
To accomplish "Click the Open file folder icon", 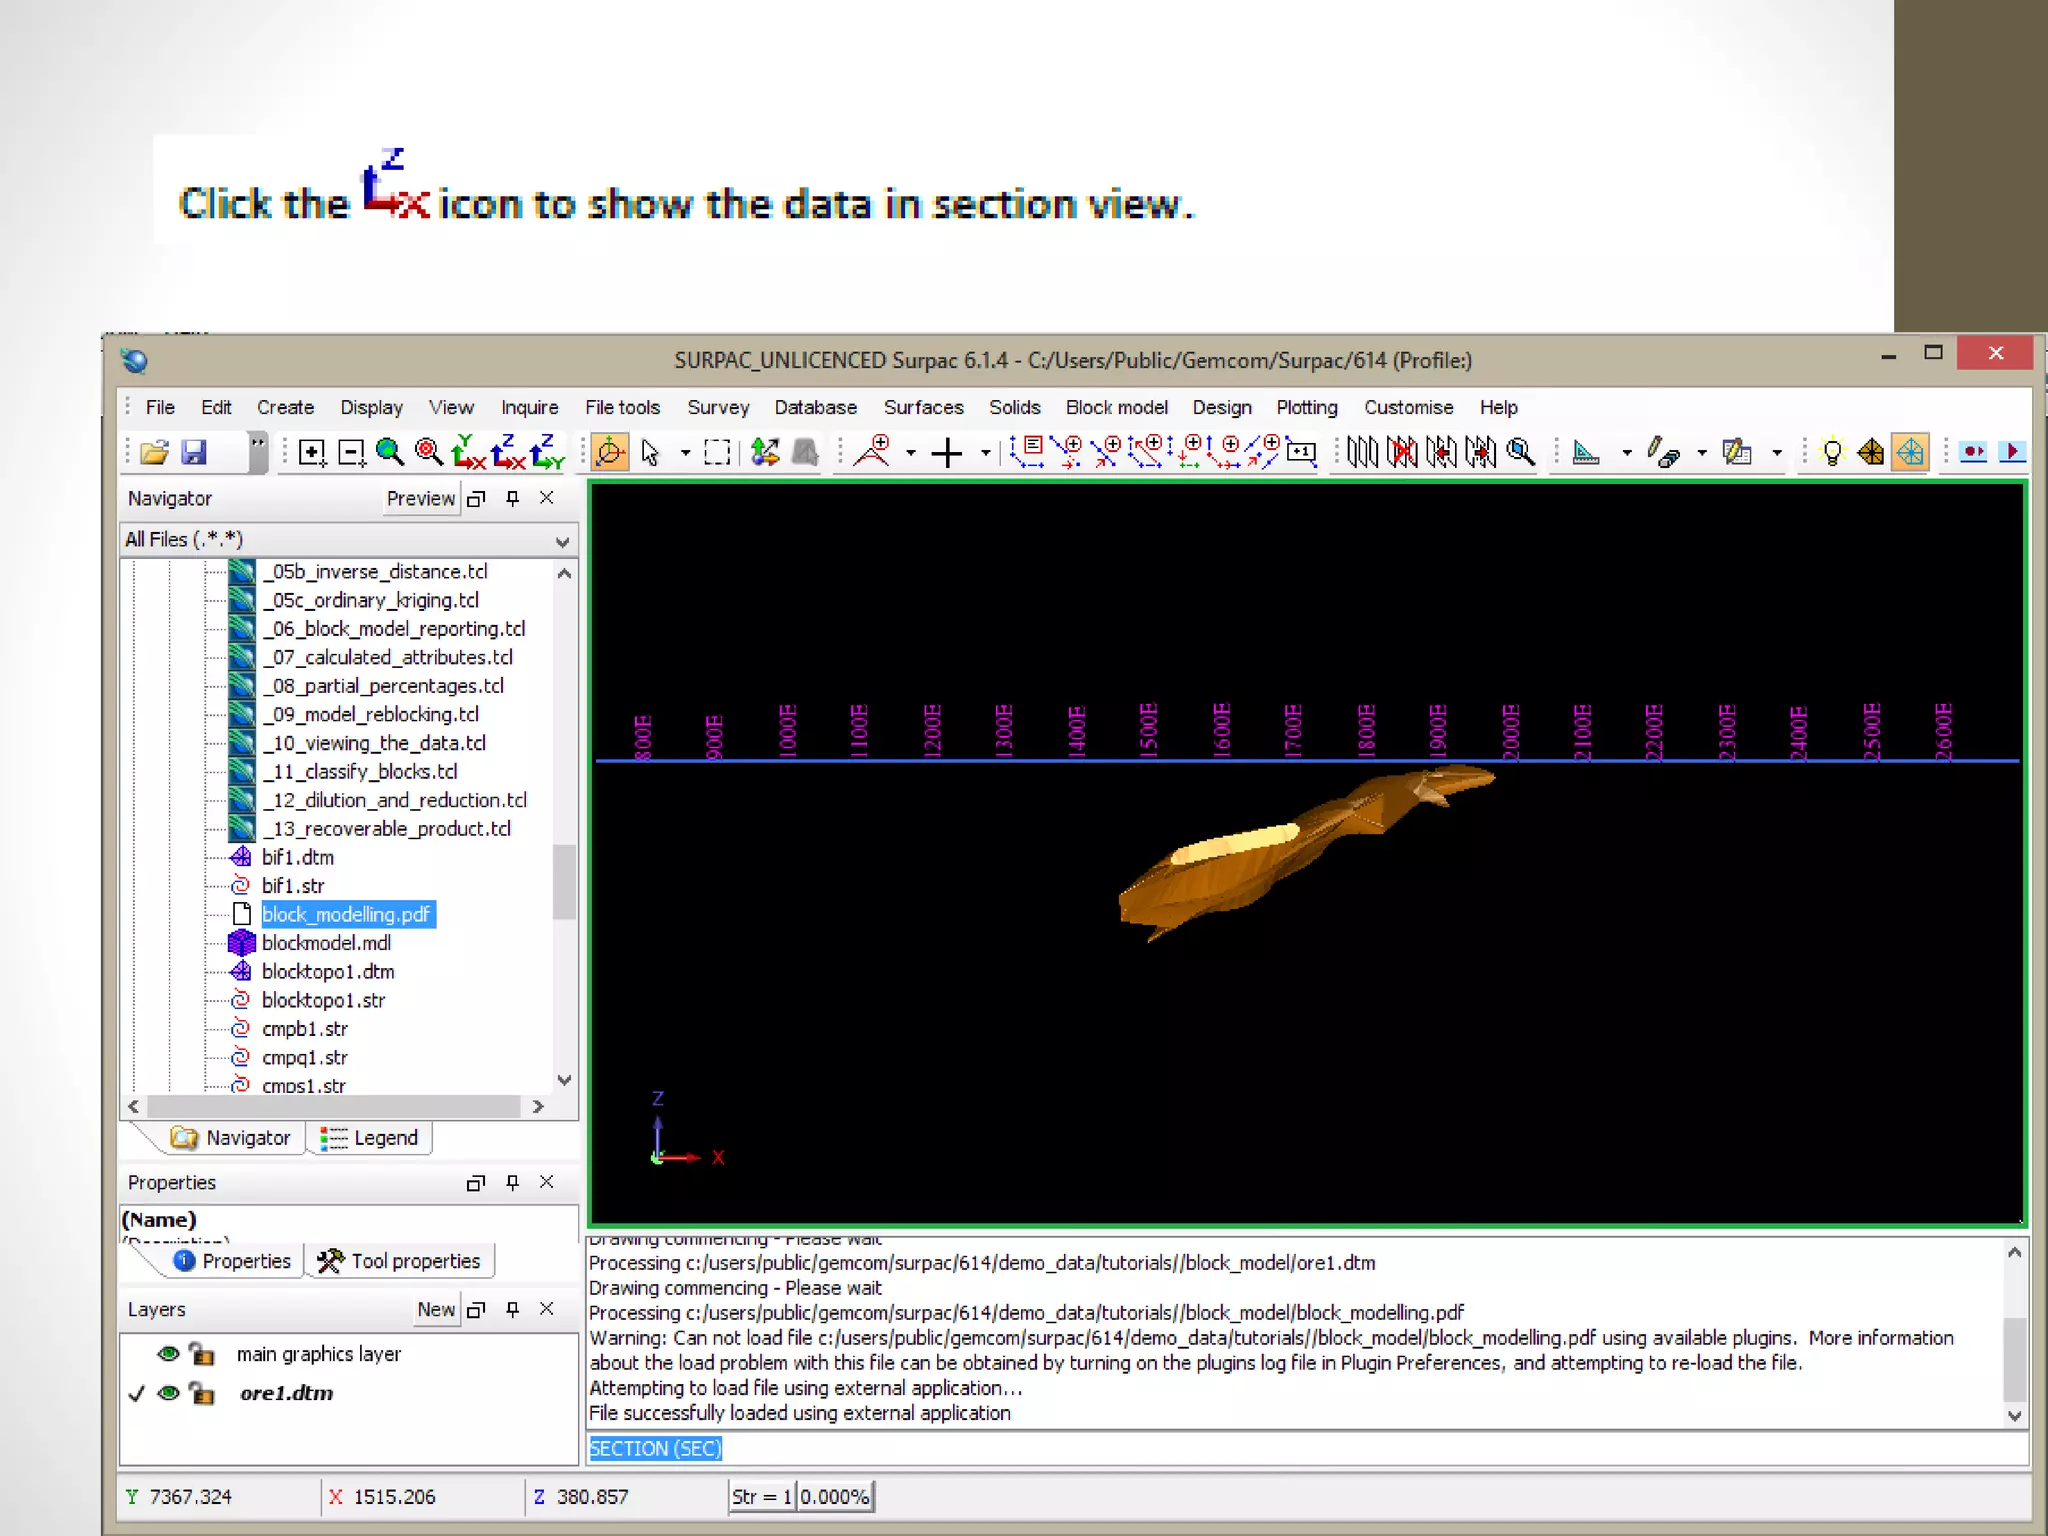I will 154,452.
